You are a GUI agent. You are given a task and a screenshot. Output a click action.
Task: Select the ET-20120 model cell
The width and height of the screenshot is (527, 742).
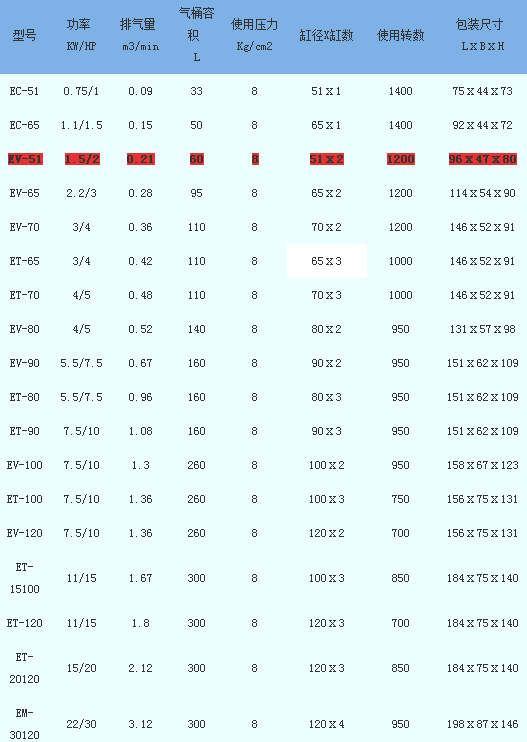coord(24,668)
